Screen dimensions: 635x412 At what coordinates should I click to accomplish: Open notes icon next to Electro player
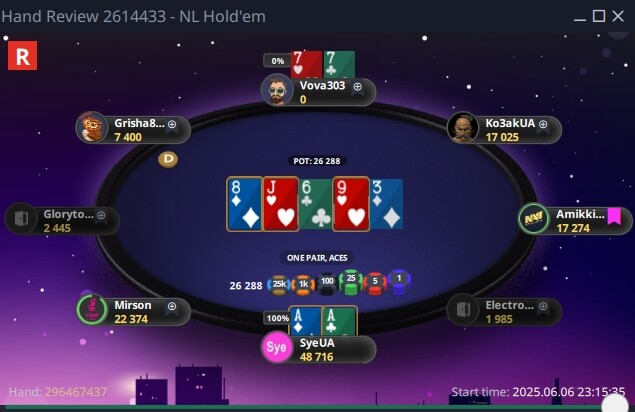tap(543, 306)
